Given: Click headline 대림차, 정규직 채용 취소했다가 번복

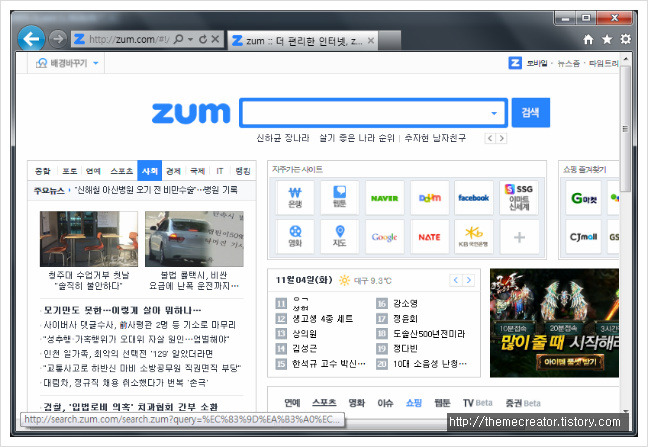Looking at the screenshot, I should tap(126, 383).
